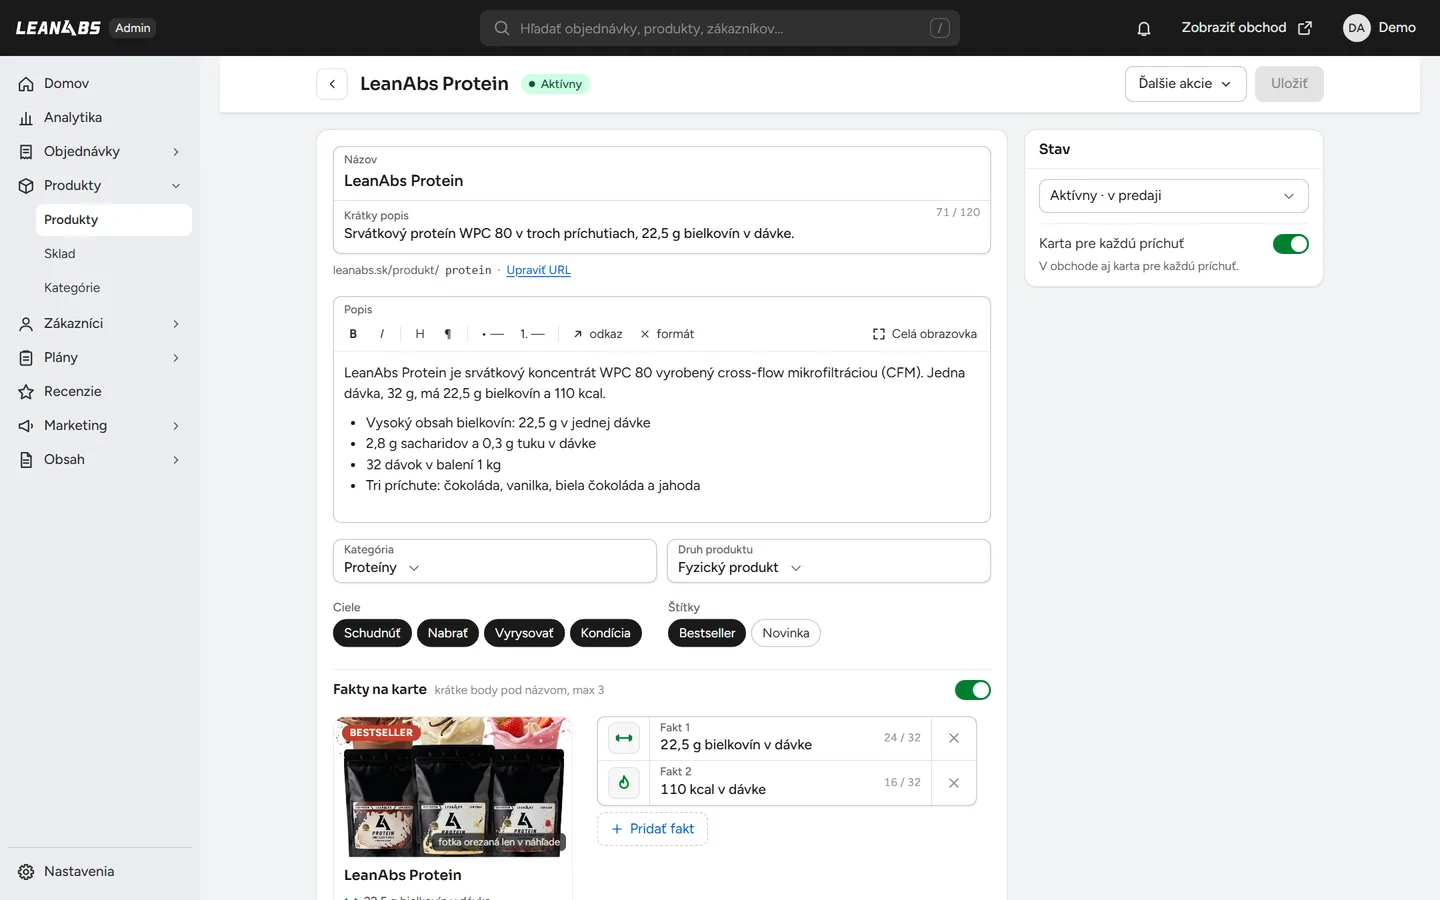Image resolution: width=1440 pixels, height=900 pixels.
Task: Click the Upraviť URL link
Action: coord(538,270)
